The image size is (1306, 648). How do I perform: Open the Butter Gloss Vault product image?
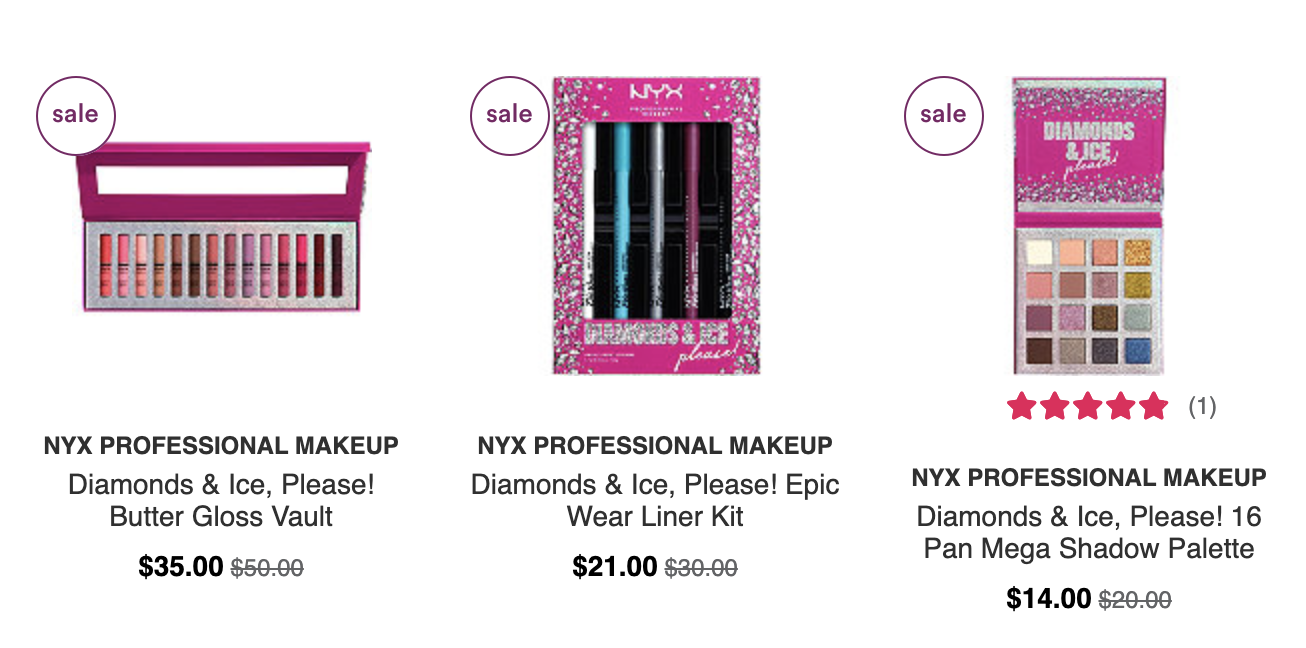click(222, 225)
